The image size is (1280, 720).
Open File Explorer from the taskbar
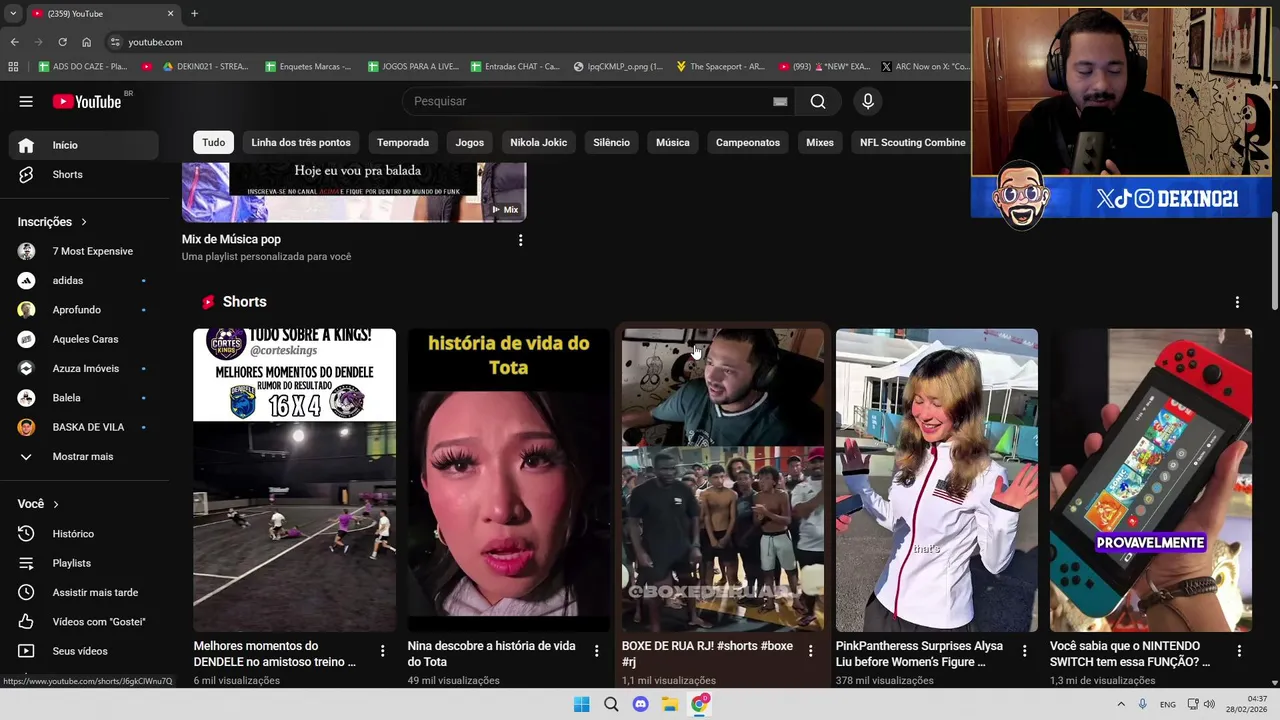point(670,704)
